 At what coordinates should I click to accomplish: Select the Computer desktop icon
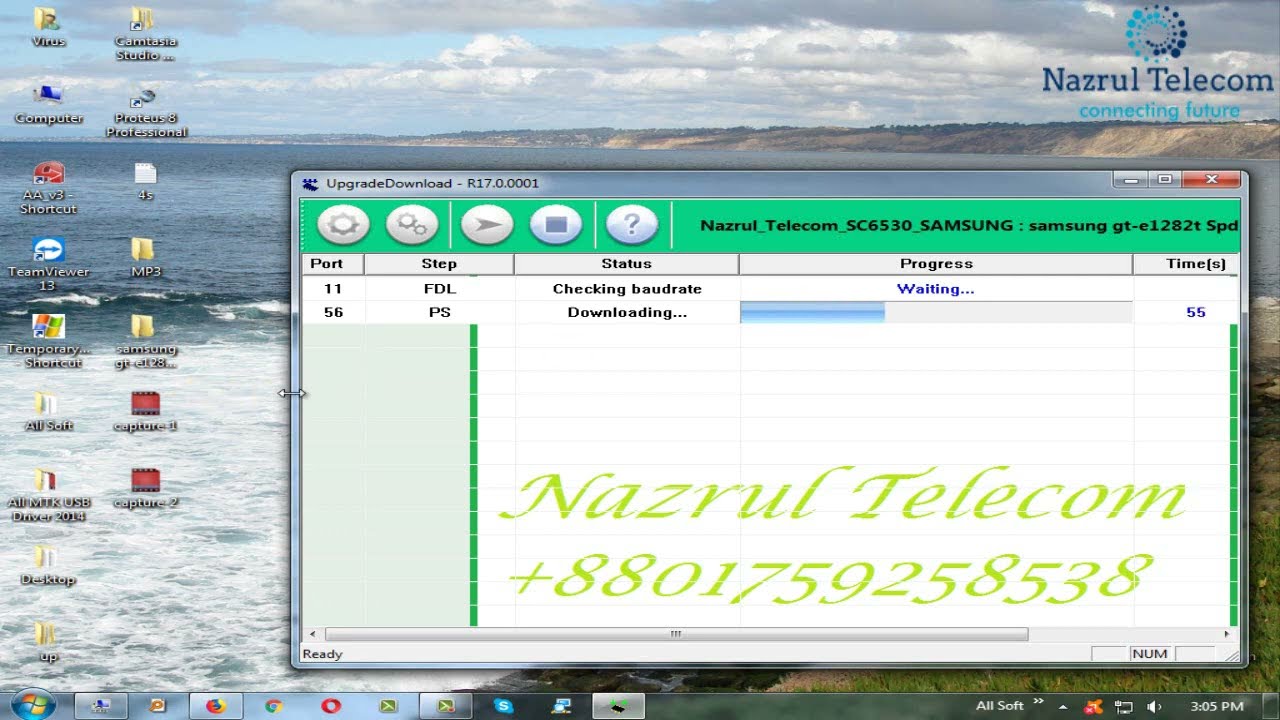click(x=48, y=104)
